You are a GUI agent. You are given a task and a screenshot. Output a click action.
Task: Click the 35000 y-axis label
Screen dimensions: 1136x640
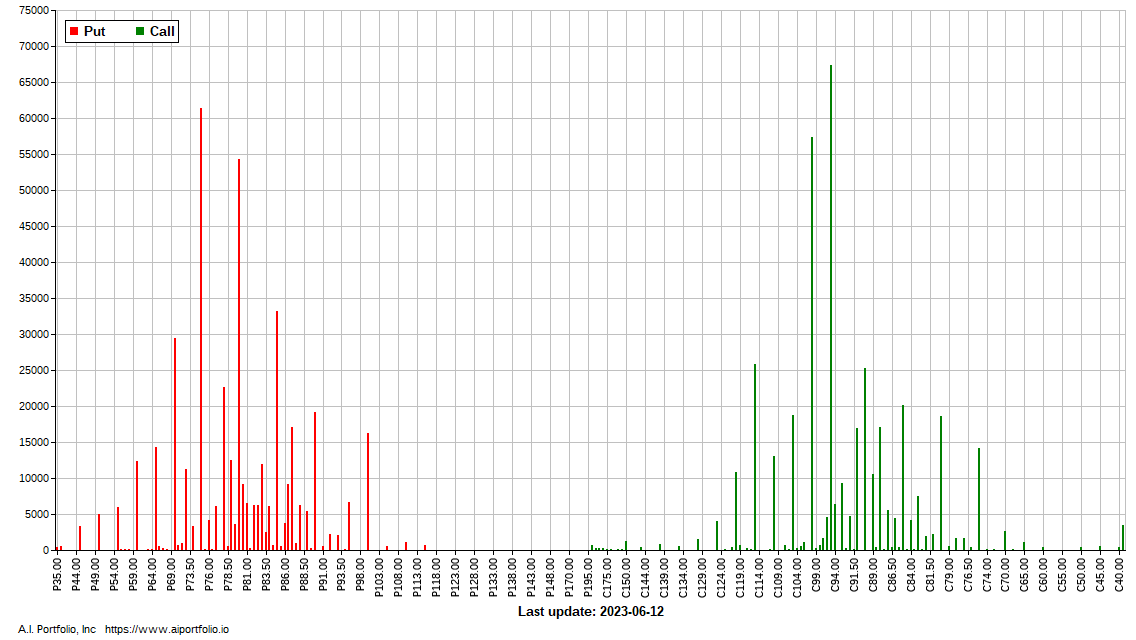pos(34,299)
